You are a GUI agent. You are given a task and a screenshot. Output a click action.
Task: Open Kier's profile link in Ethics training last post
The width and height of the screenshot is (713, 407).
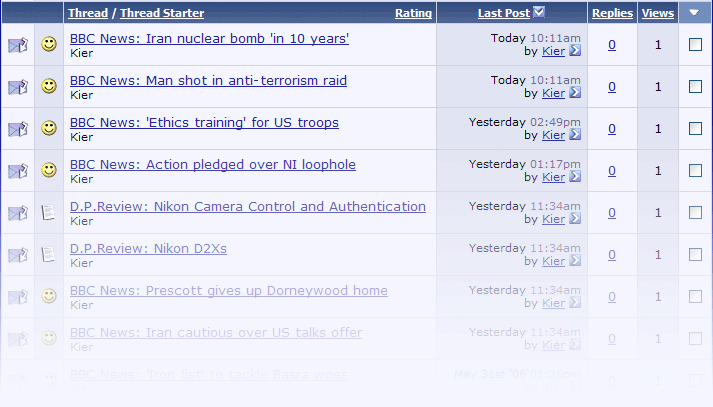(553, 135)
